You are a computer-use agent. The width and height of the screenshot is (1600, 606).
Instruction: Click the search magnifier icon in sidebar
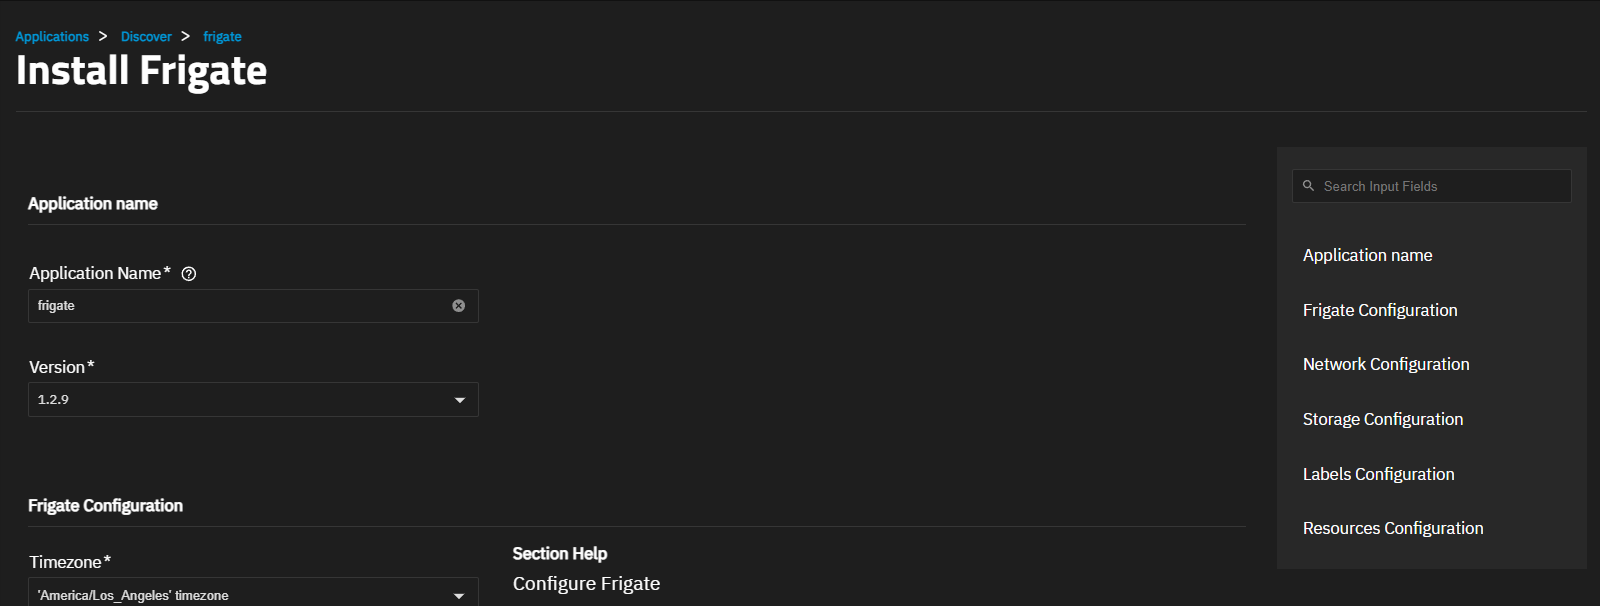tap(1308, 186)
